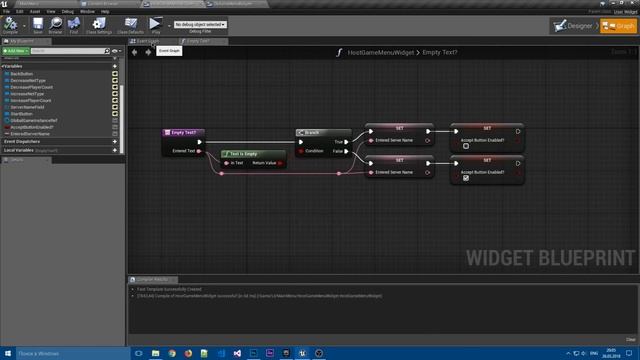Select the DecreasePlayerCount variable
Image resolution: width=640 pixels, height=360 pixels.
point(31,87)
